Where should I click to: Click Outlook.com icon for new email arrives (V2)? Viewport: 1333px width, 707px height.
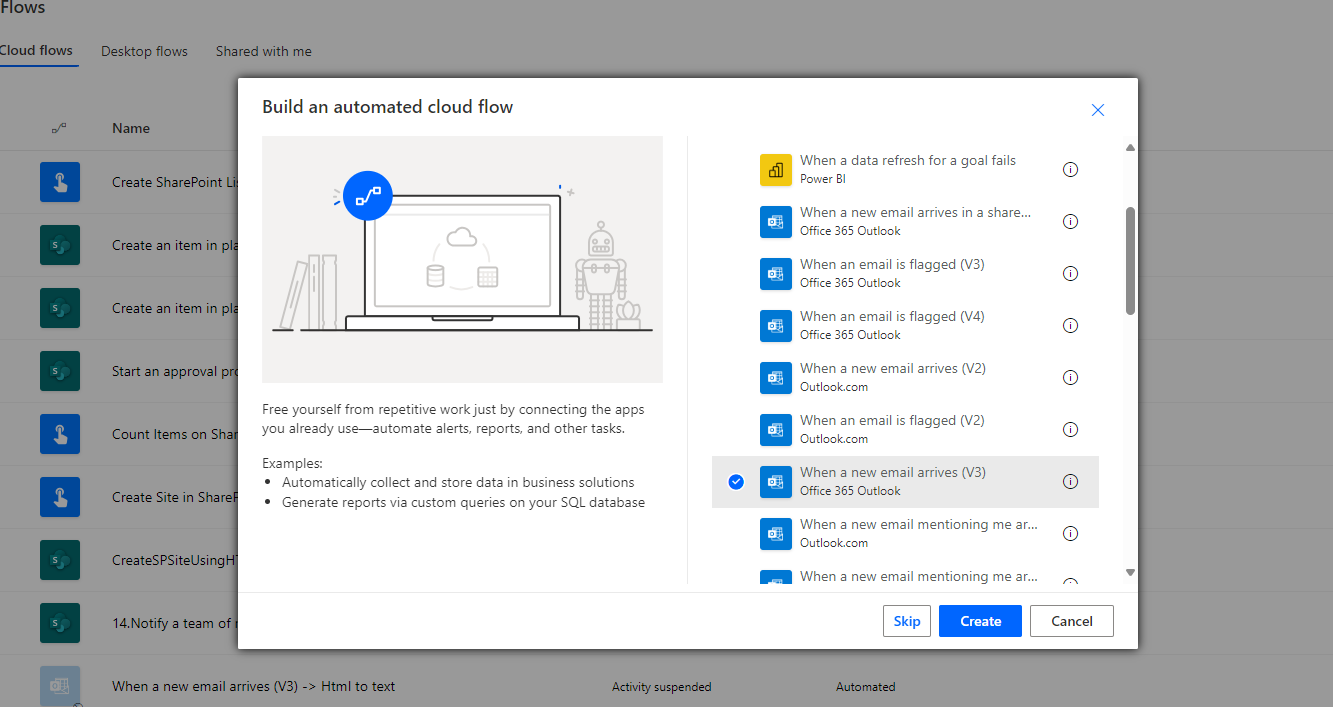776,378
